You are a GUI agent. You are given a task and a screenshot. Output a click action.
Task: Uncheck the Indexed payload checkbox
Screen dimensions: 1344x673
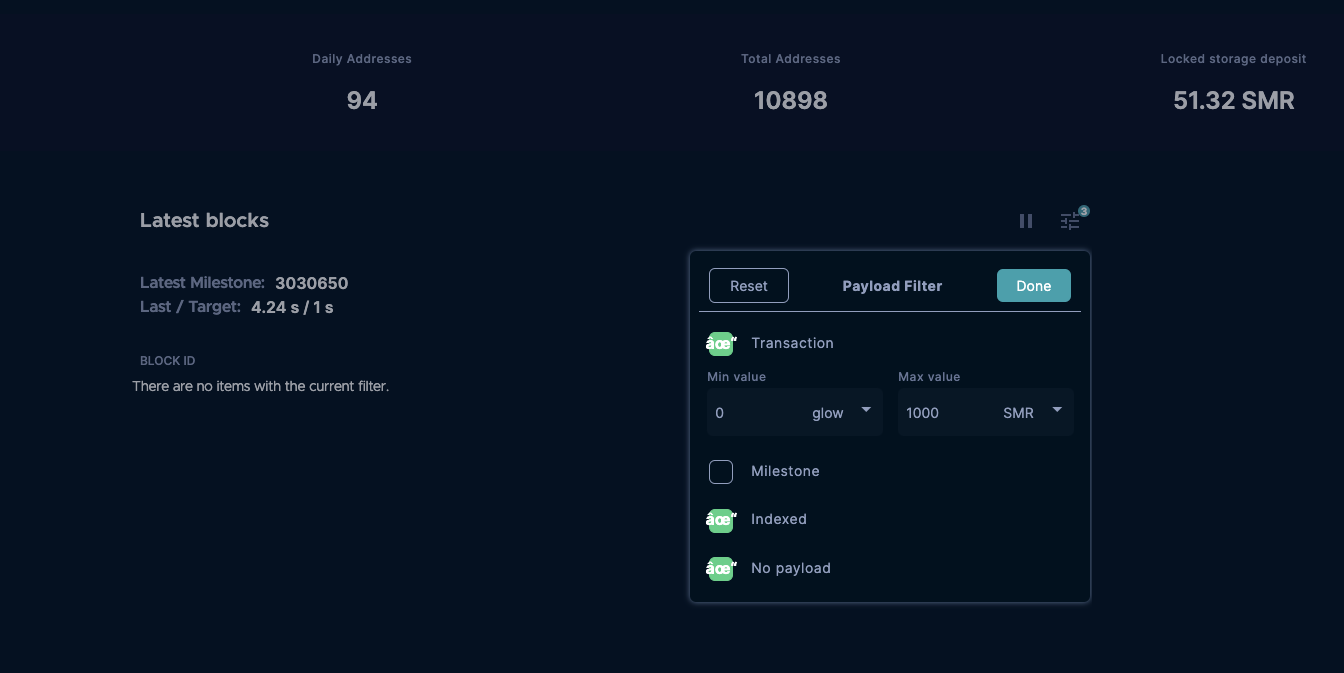click(x=721, y=520)
